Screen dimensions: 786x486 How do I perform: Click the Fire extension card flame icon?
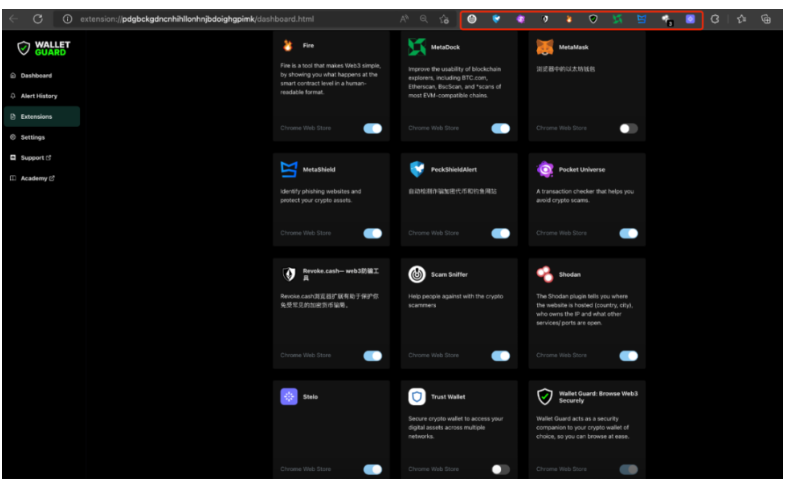288,46
